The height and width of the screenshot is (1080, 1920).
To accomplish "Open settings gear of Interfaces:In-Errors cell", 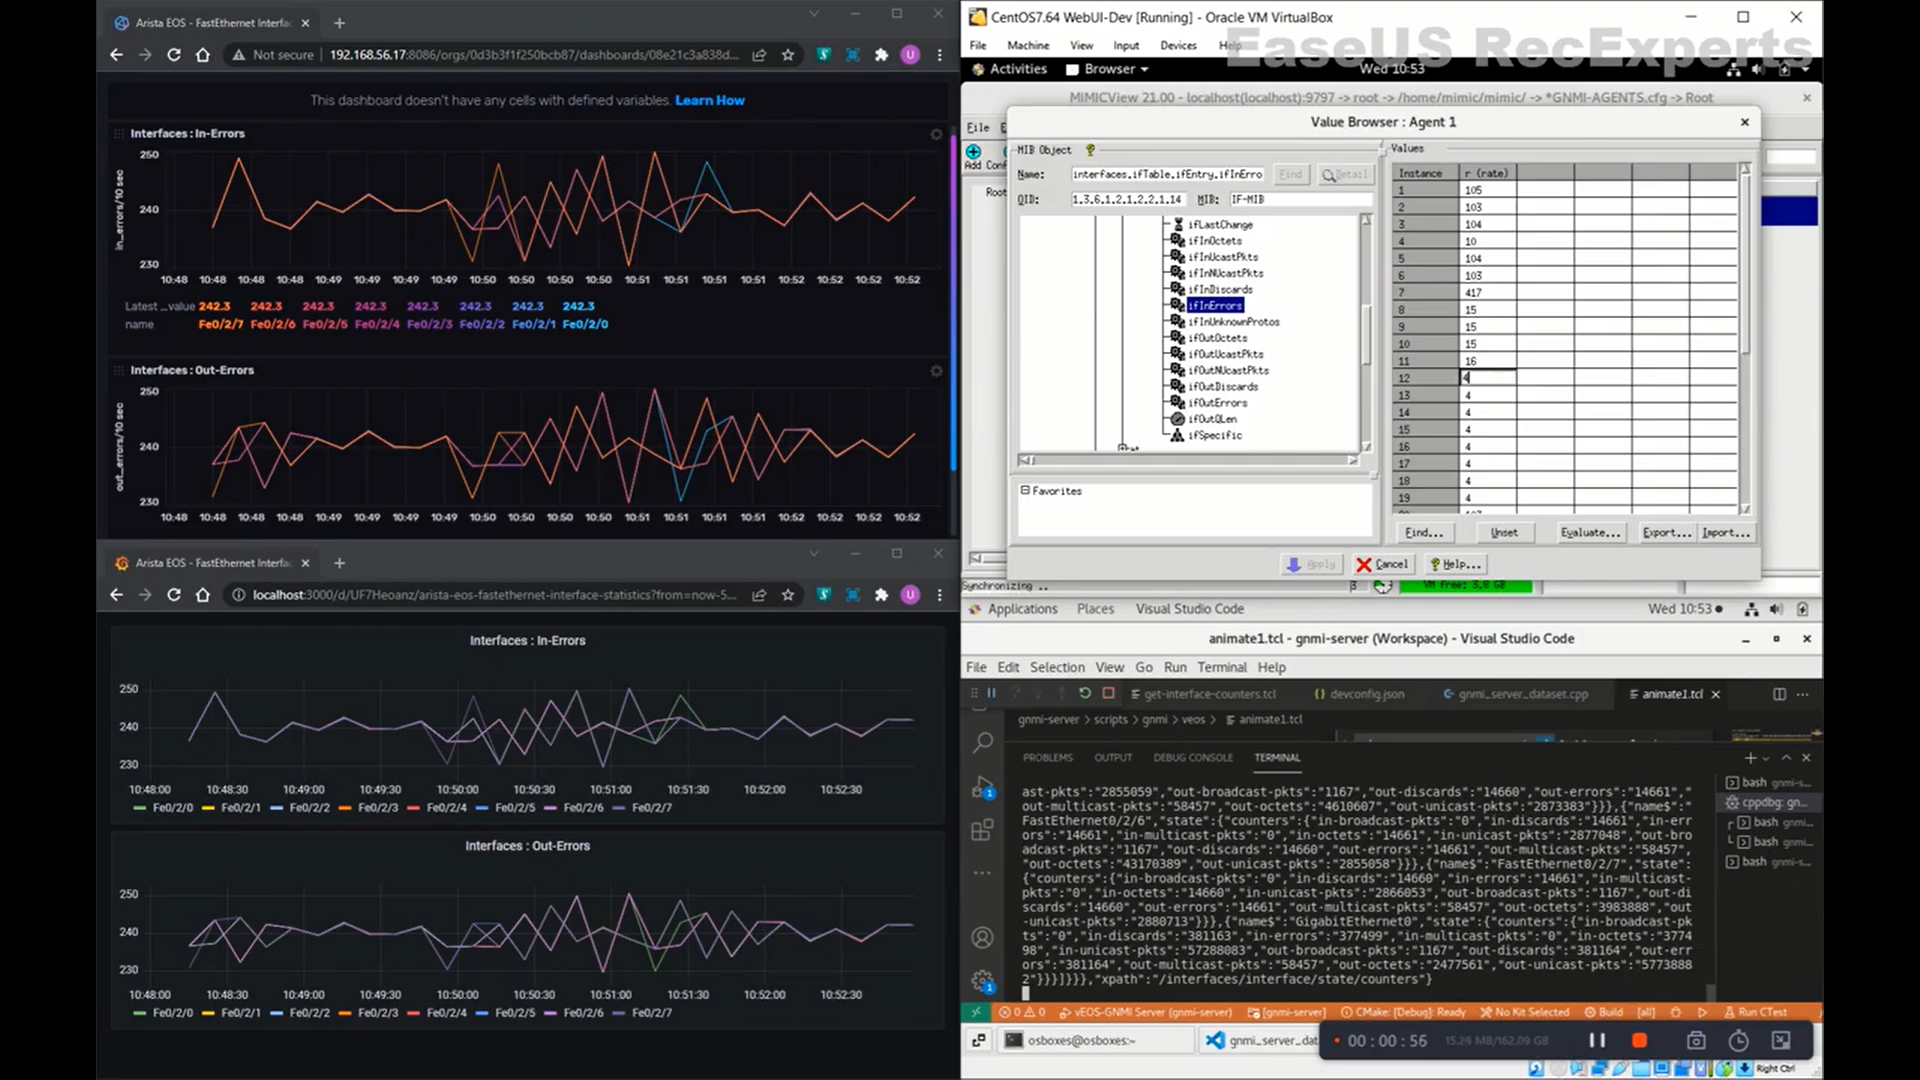I will pyautogui.click(x=936, y=134).
